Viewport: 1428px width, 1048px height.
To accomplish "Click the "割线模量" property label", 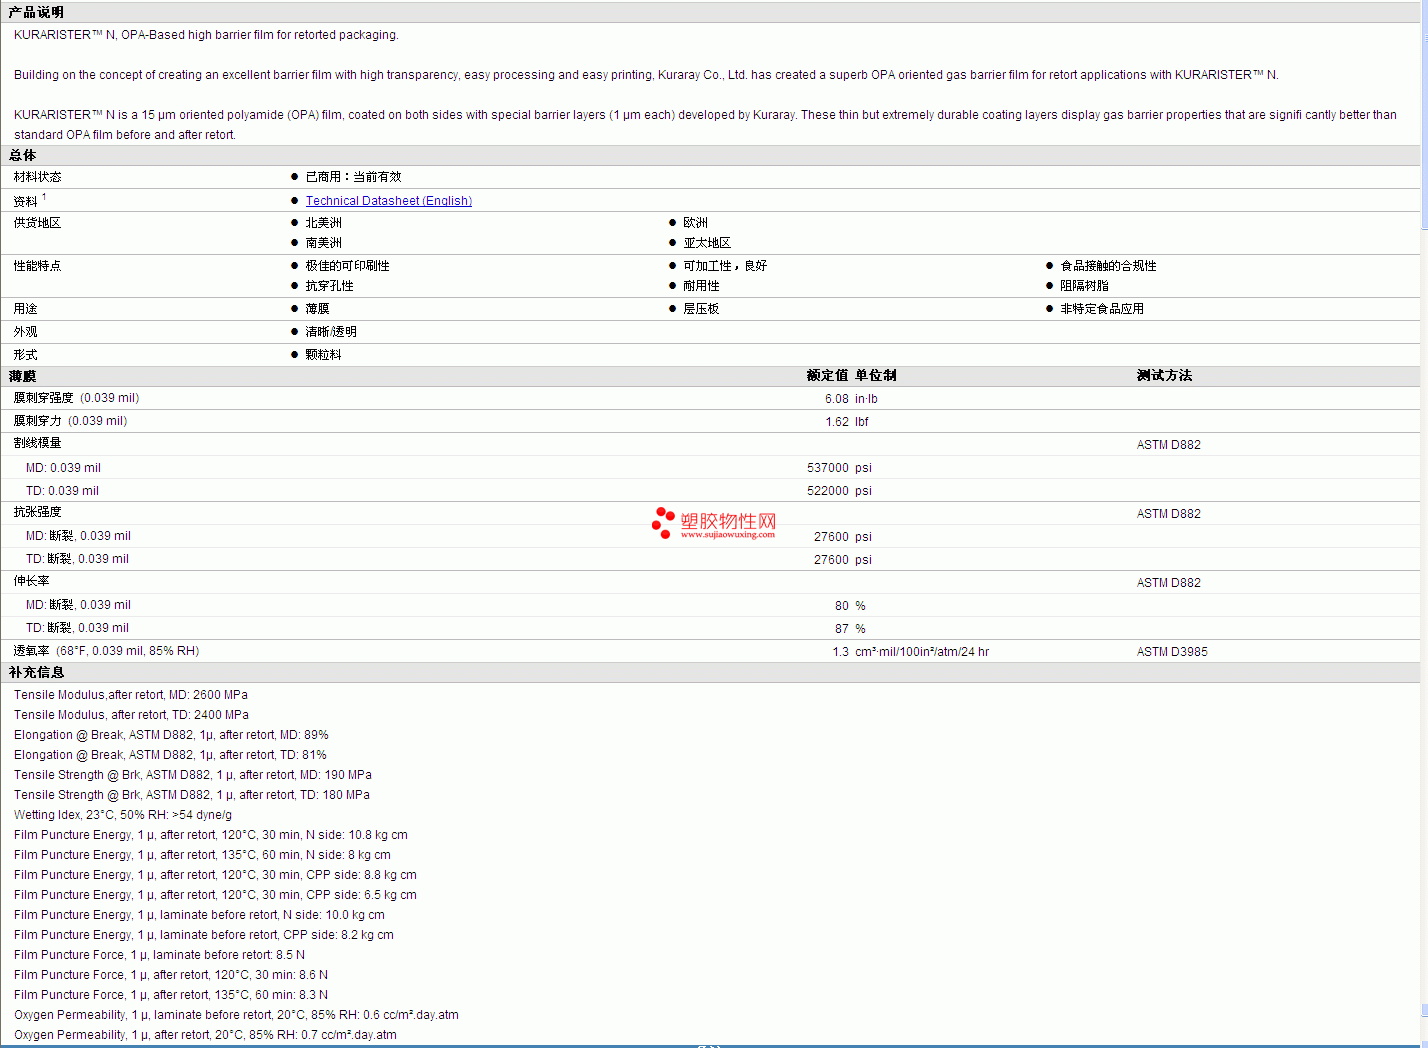I will click(38, 443).
